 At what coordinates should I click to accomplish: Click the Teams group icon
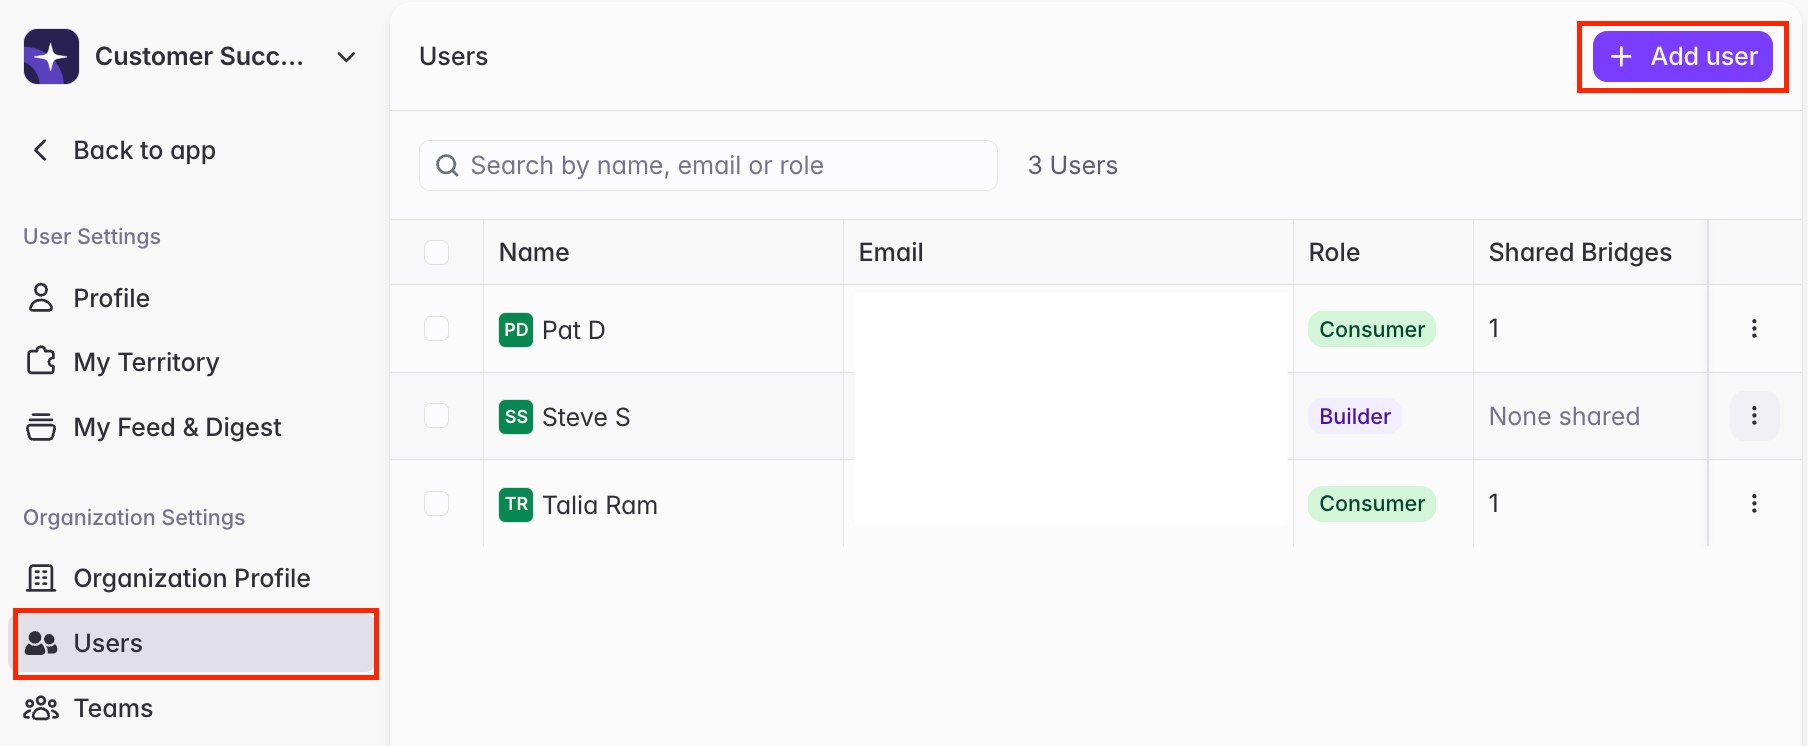[41, 708]
